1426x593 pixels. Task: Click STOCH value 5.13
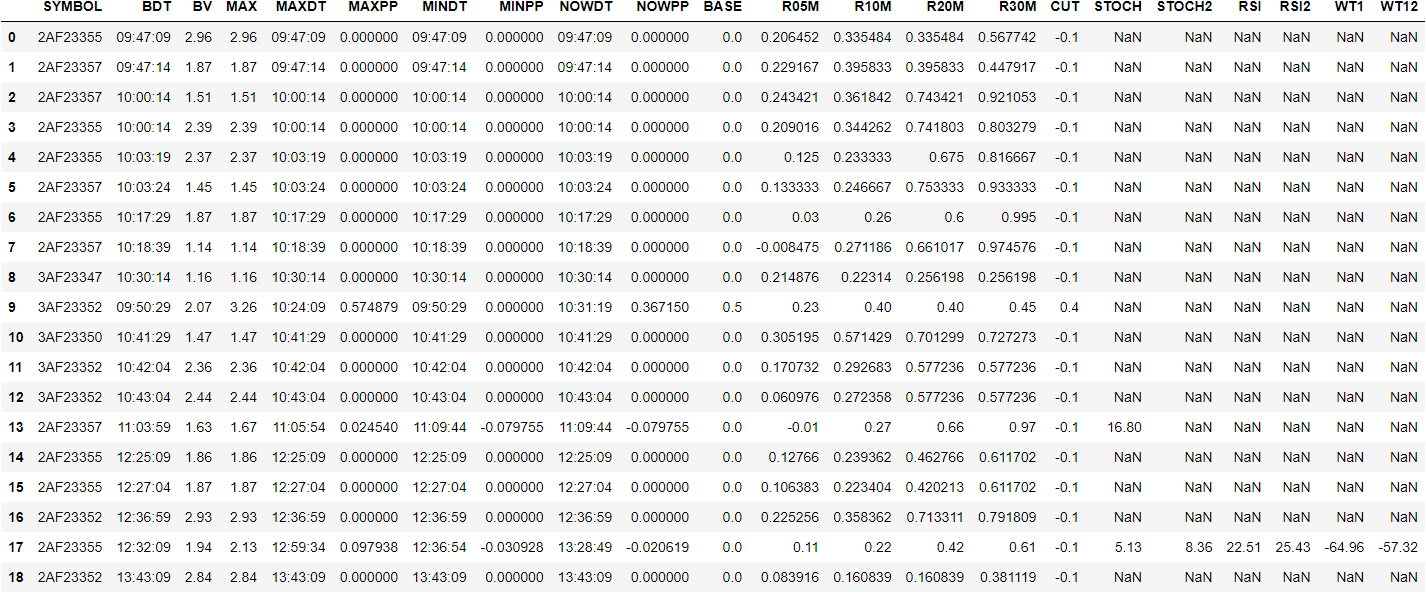(x=1128, y=548)
